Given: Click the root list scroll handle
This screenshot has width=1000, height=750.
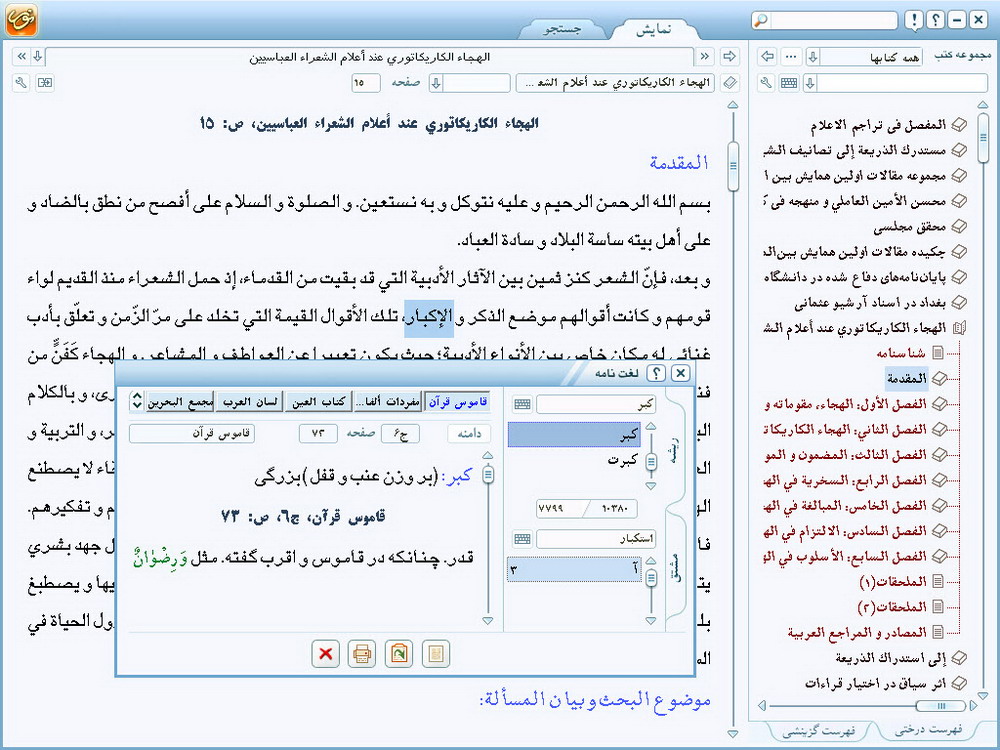Looking at the screenshot, I should click(x=651, y=461).
